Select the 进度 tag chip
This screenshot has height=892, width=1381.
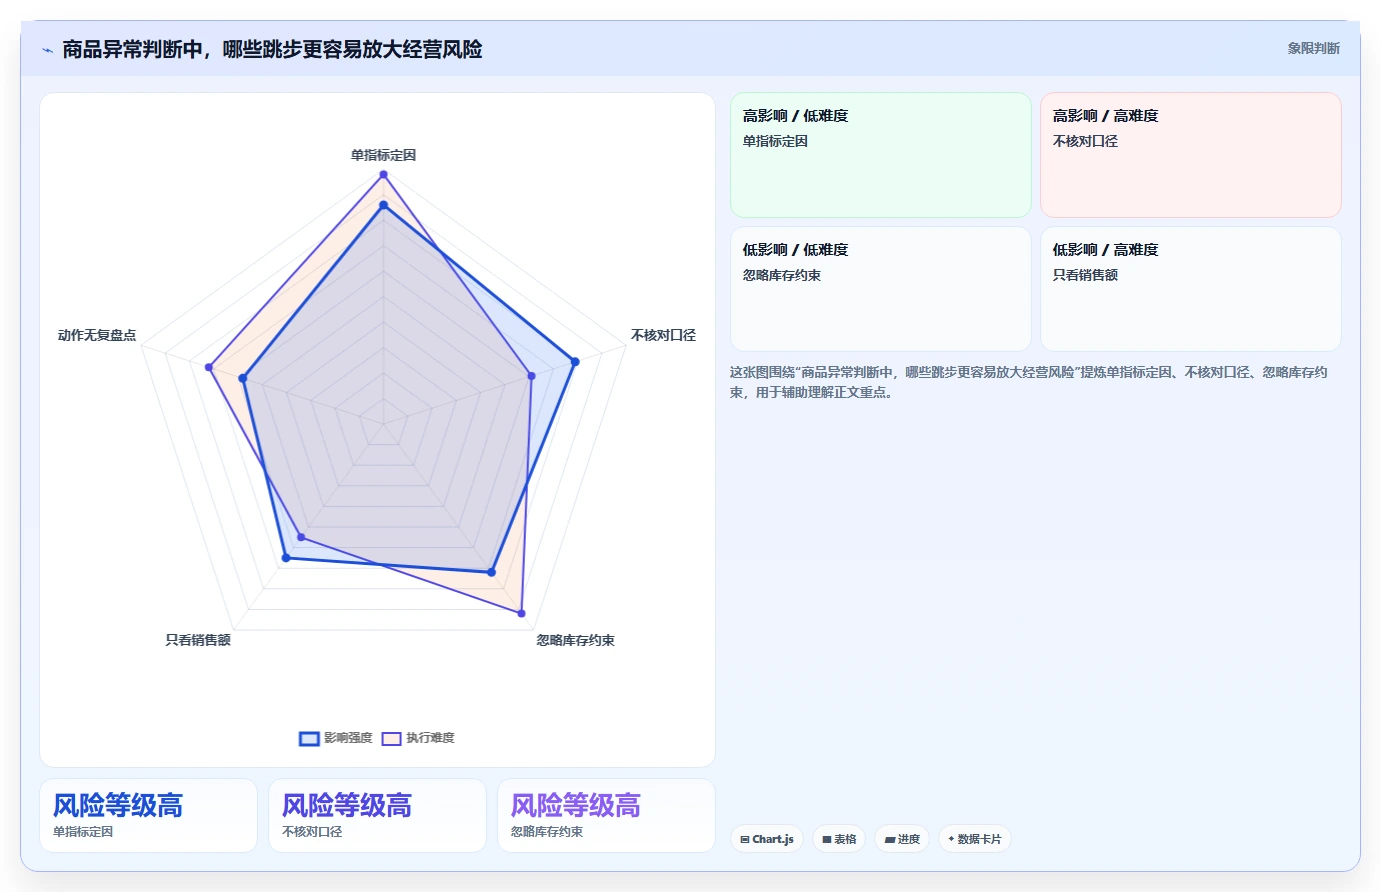click(x=902, y=839)
